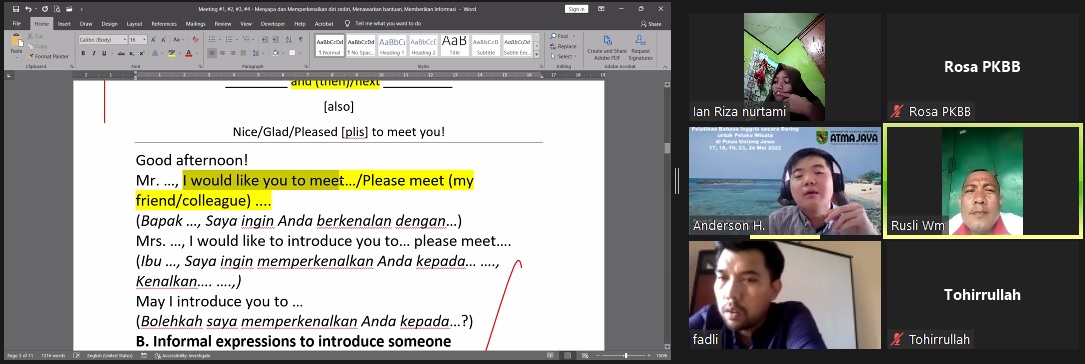Click the Save icon in Quick Access toolbar
The width and height of the screenshot is (1085, 364).
coord(15,9)
